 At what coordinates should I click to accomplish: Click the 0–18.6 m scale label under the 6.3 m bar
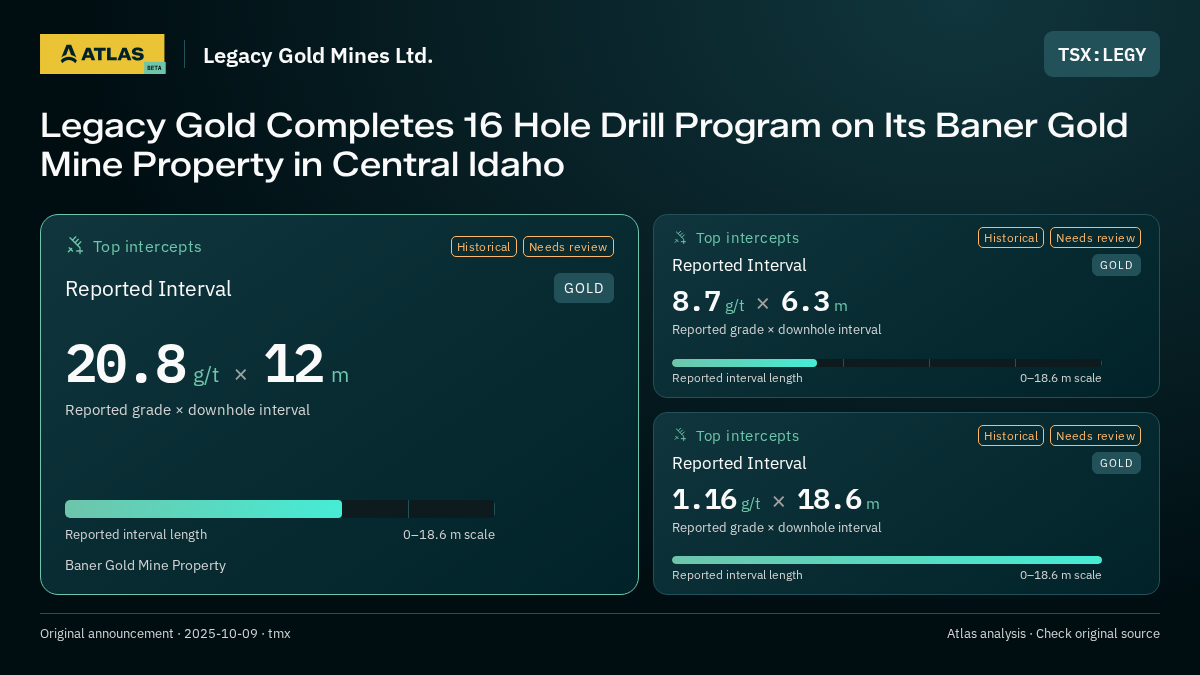coord(1061,378)
